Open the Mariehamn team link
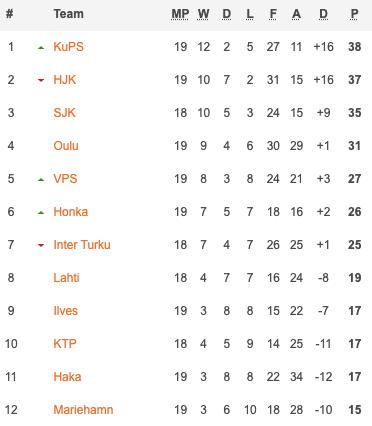The height and width of the screenshot is (426, 372). point(83,410)
